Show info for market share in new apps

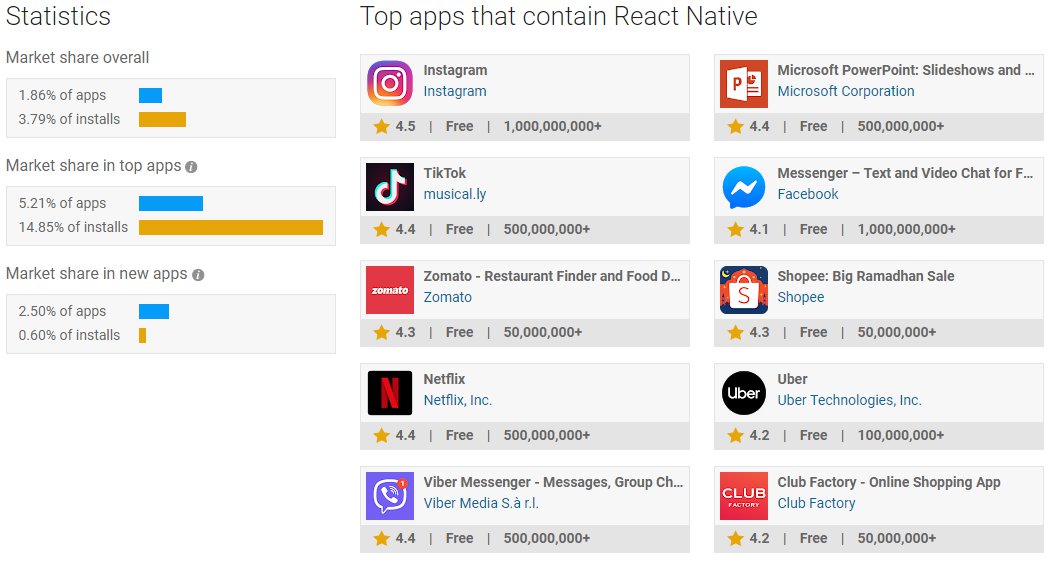click(x=198, y=275)
